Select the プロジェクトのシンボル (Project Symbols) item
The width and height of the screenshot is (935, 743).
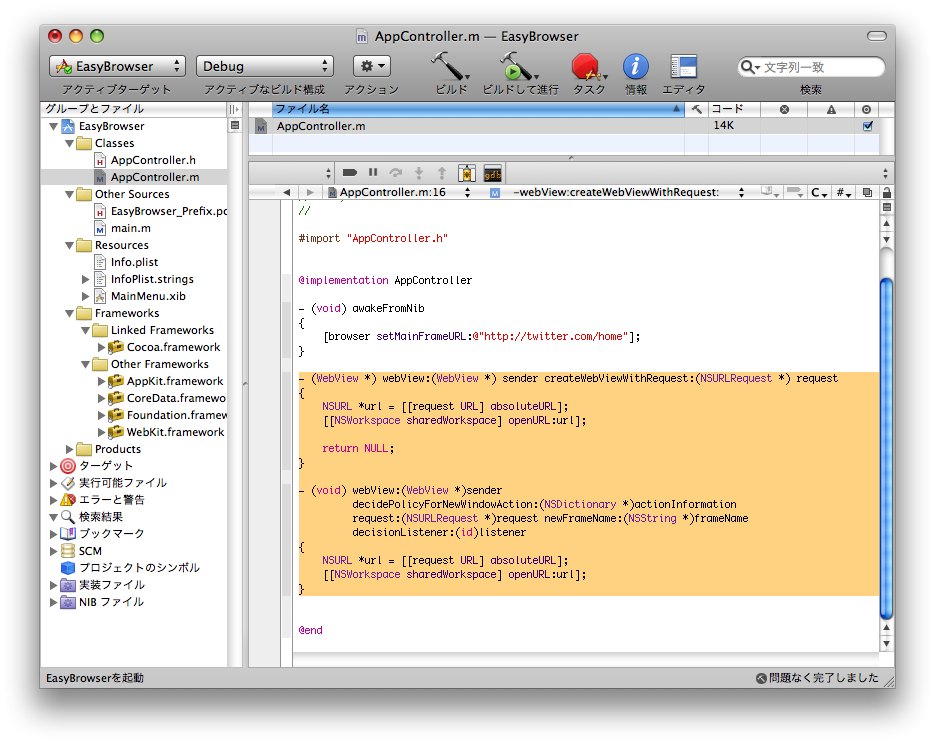139,568
